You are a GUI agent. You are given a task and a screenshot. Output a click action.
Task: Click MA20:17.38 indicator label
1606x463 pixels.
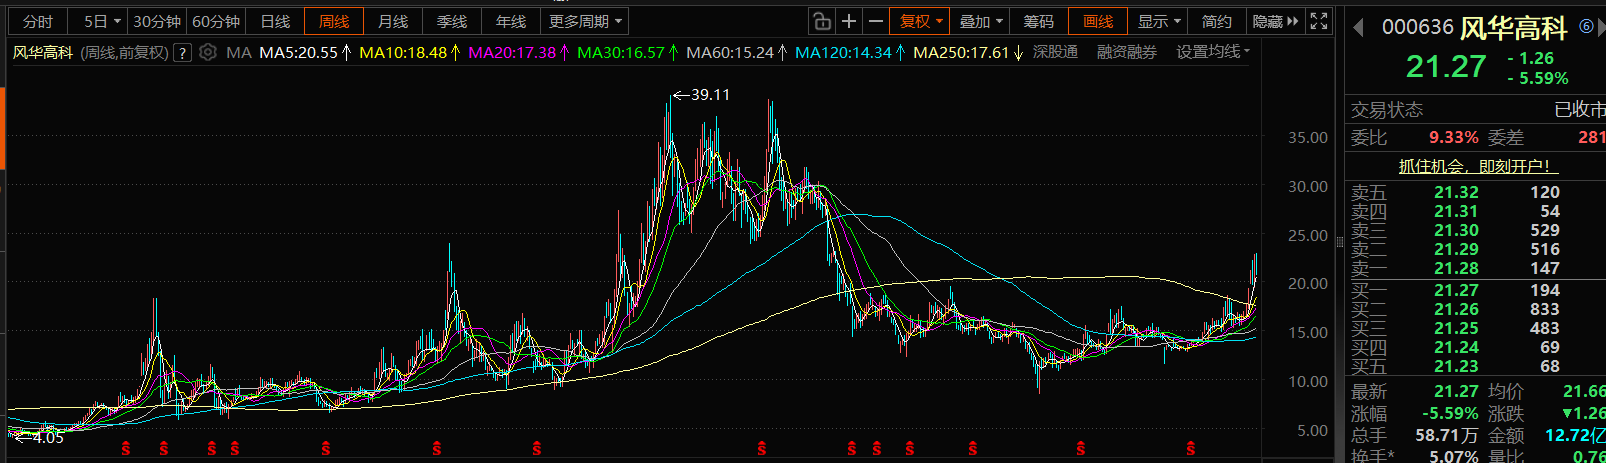point(518,52)
